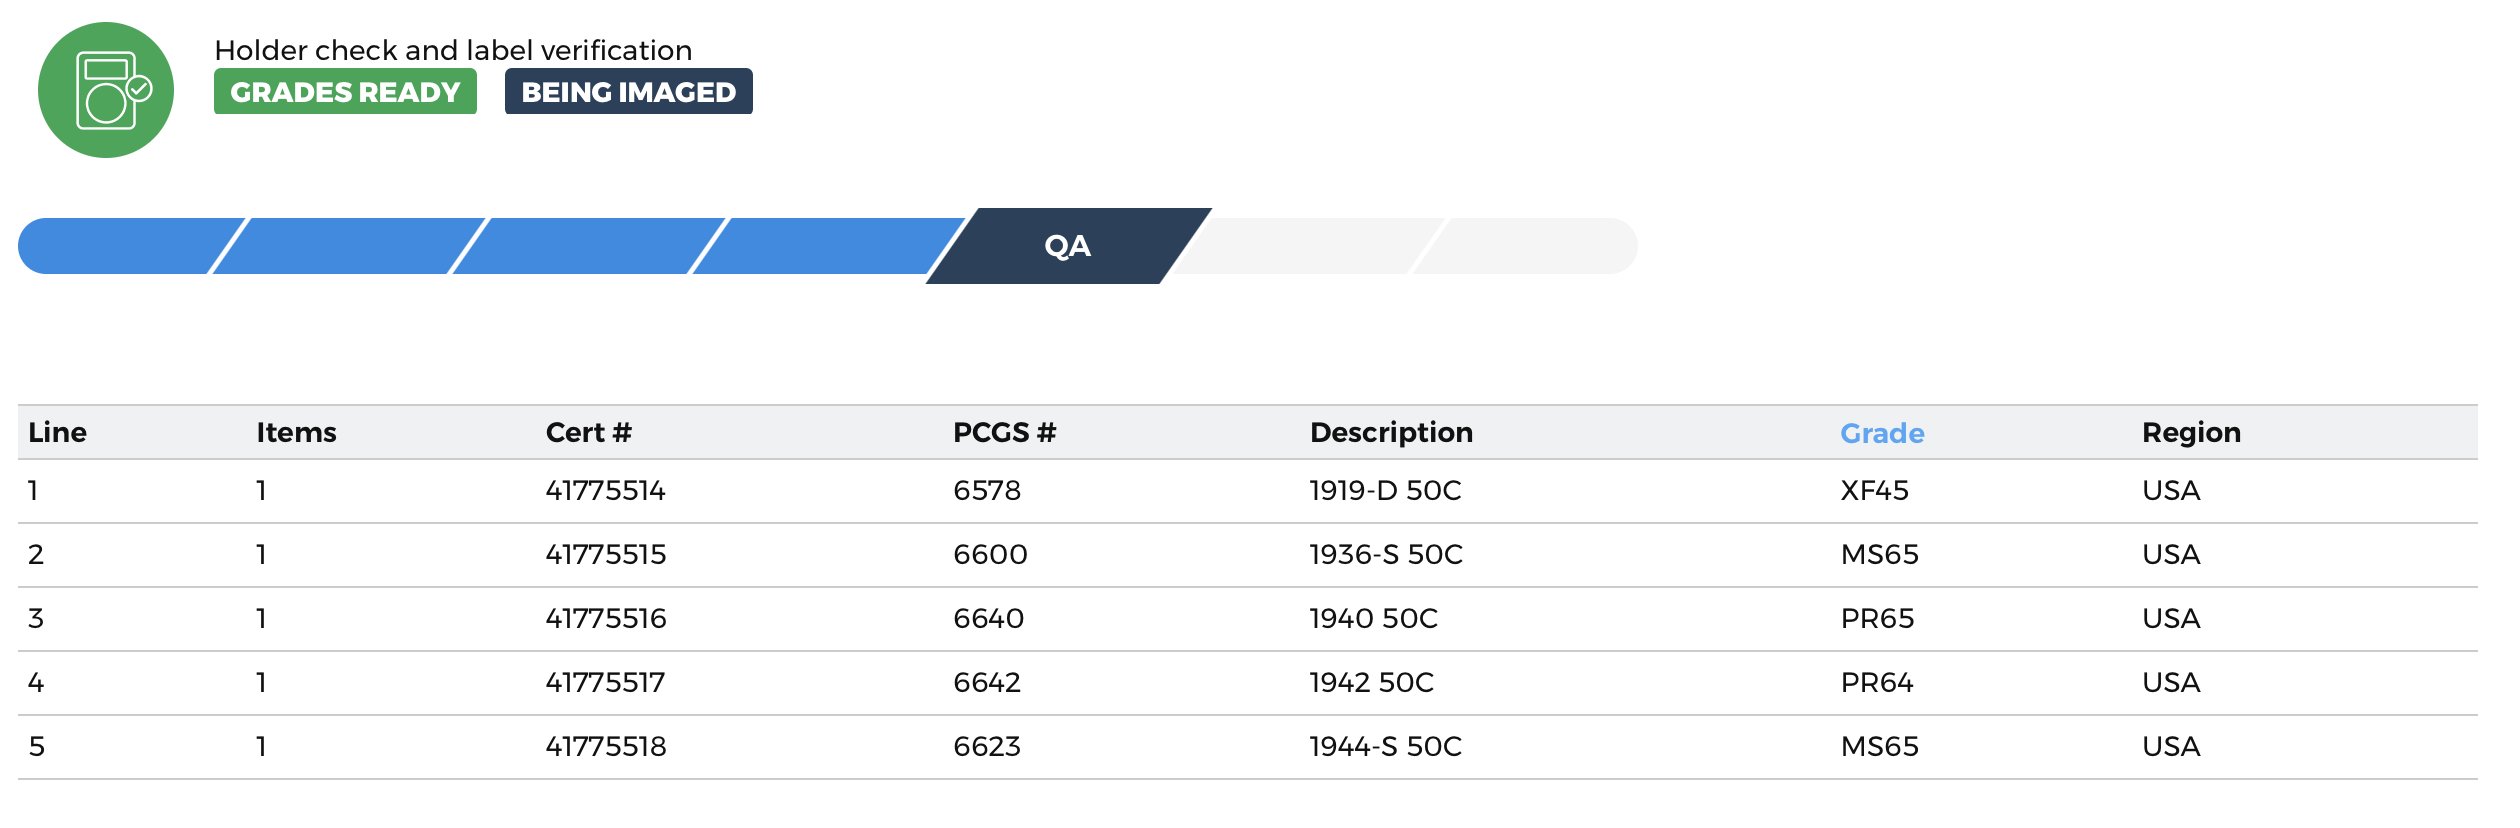Select the QA progress step
Image resolution: width=2520 pixels, height=828 pixels.
(x=1068, y=246)
